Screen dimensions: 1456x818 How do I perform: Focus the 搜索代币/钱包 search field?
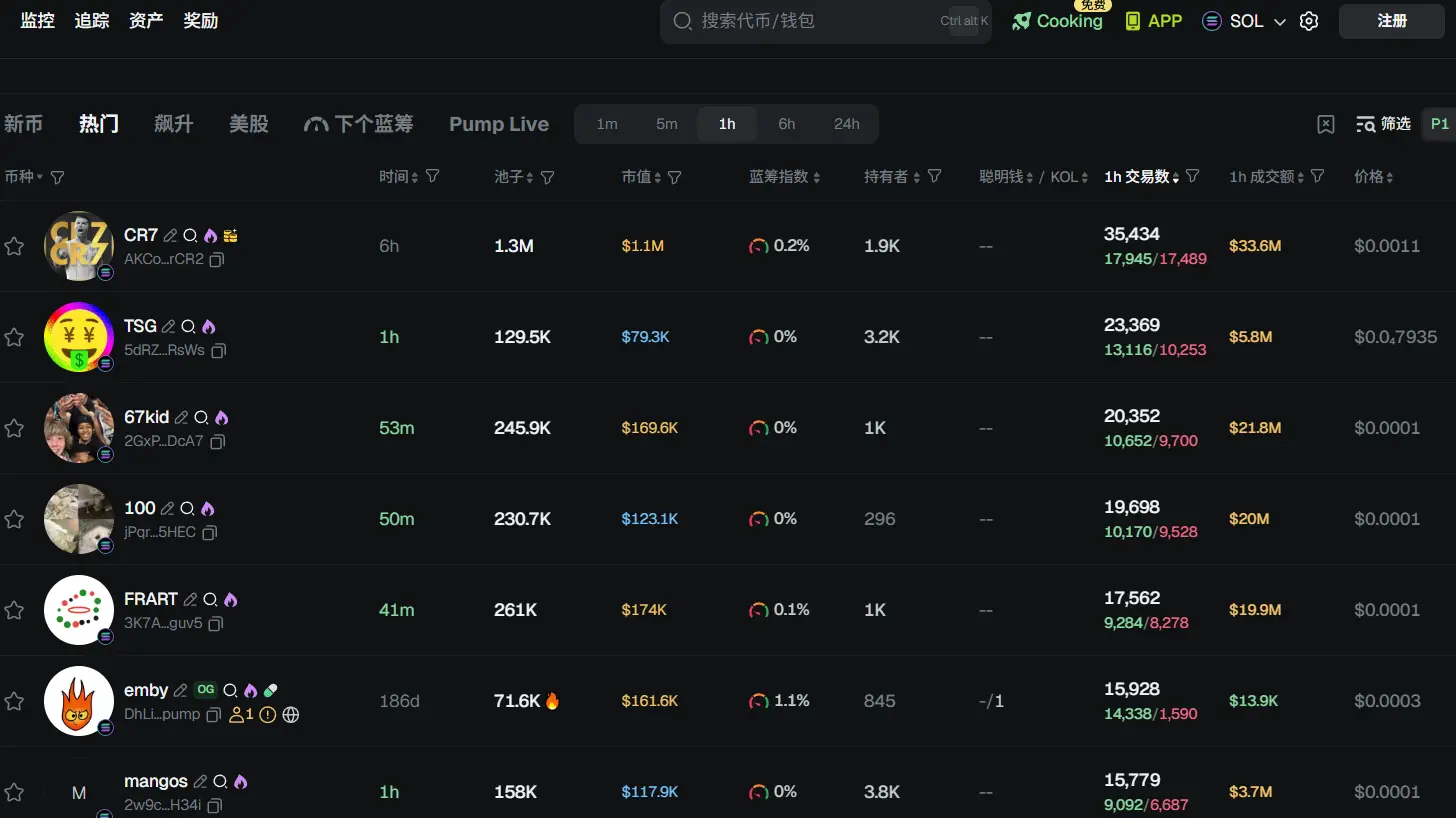810,21
